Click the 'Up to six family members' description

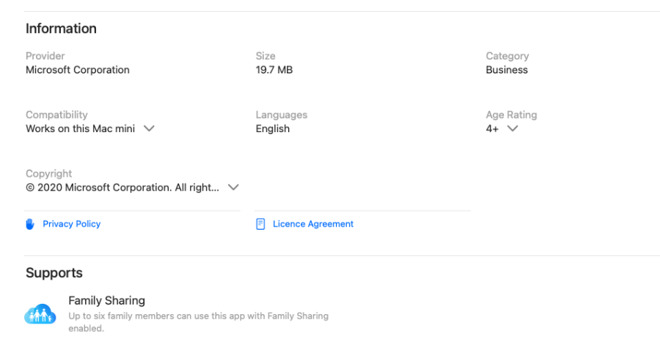tap(198, 322)
